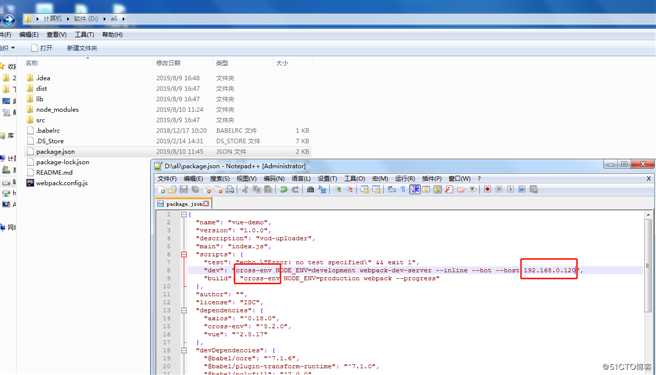Click the Replace toolbar icon
656x375 pixels.
pyautogui.click(x=322, y=190)
